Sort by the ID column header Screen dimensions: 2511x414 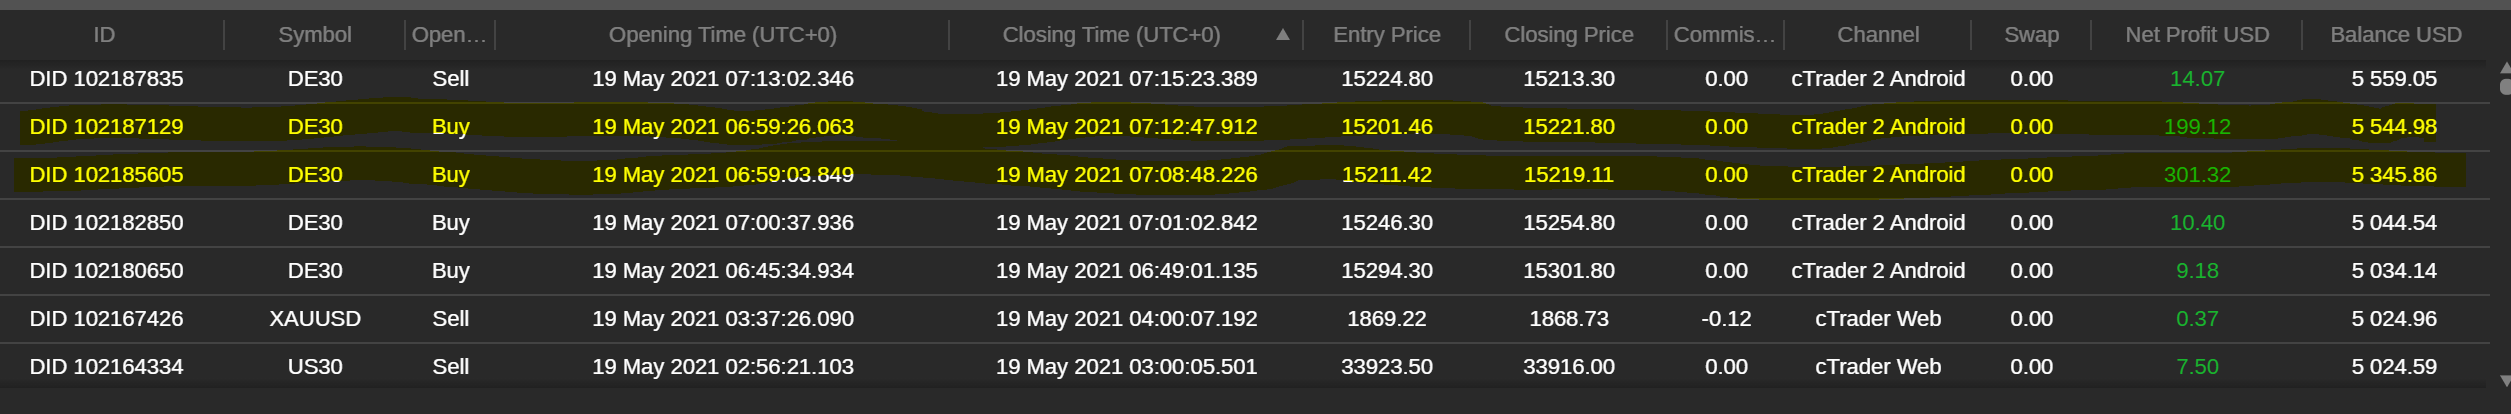click(x=104, y=35)
